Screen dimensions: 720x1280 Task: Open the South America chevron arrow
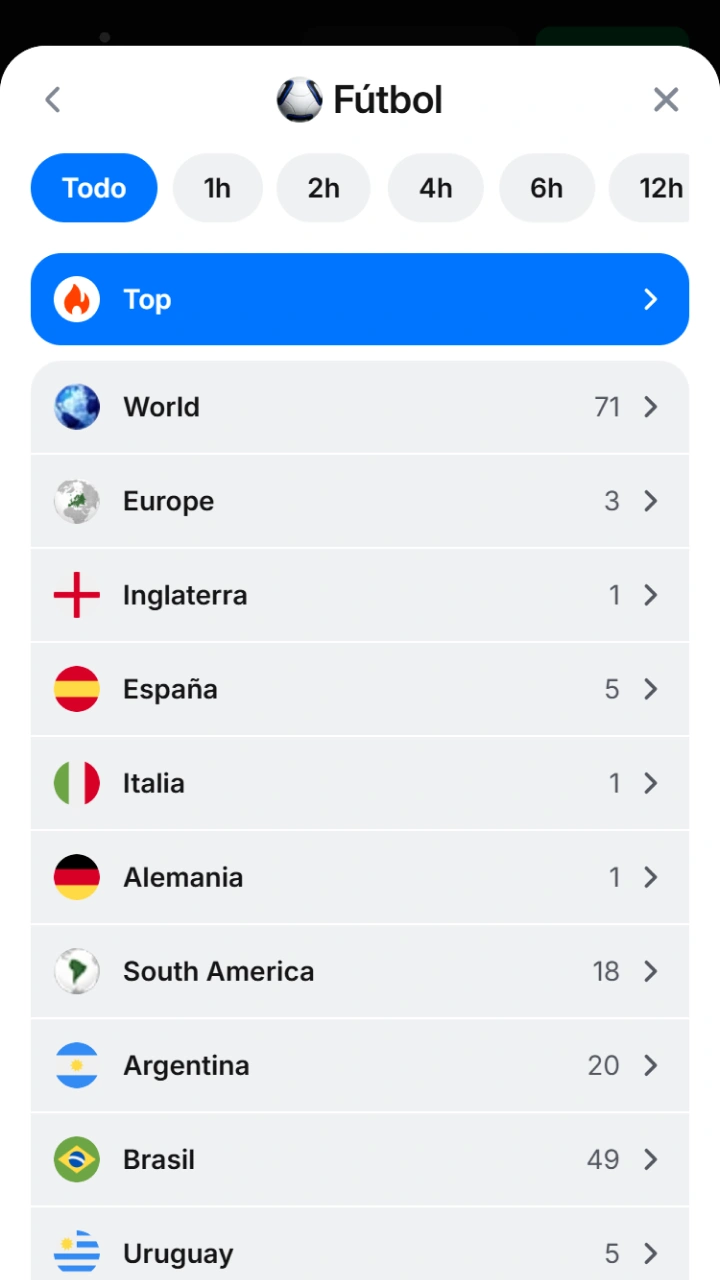(651, 971)
